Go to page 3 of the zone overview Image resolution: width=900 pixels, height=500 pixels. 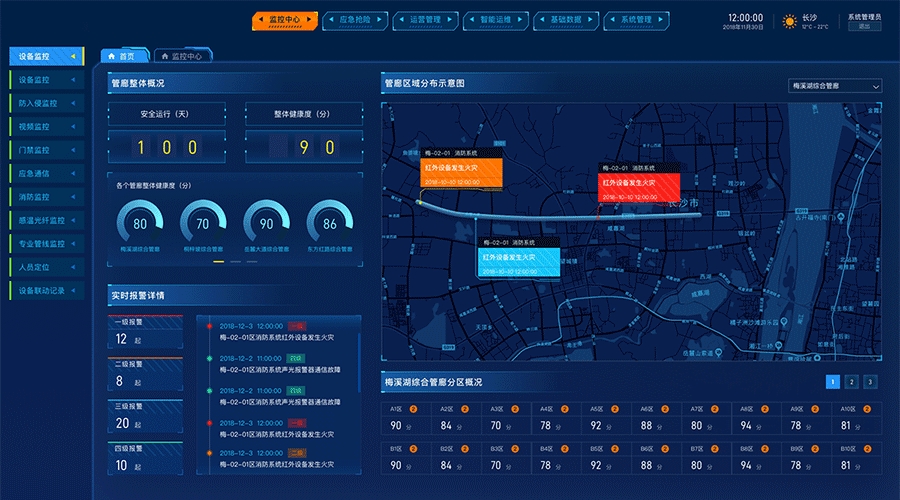[870, 382]
